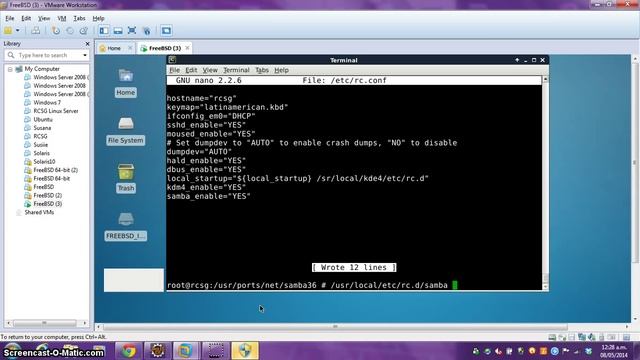Viewport: 640px width, 360px height.
Task: Close the FreeBSD (3) tab
Action: (187, 48)
